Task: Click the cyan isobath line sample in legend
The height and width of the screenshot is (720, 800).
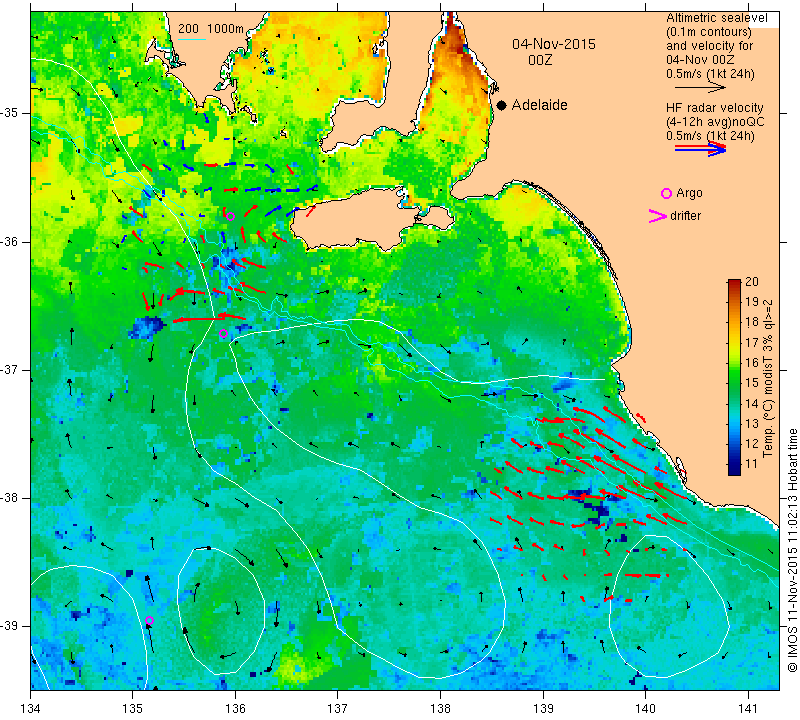Action: pyautogui.click(x=192, y=40)
